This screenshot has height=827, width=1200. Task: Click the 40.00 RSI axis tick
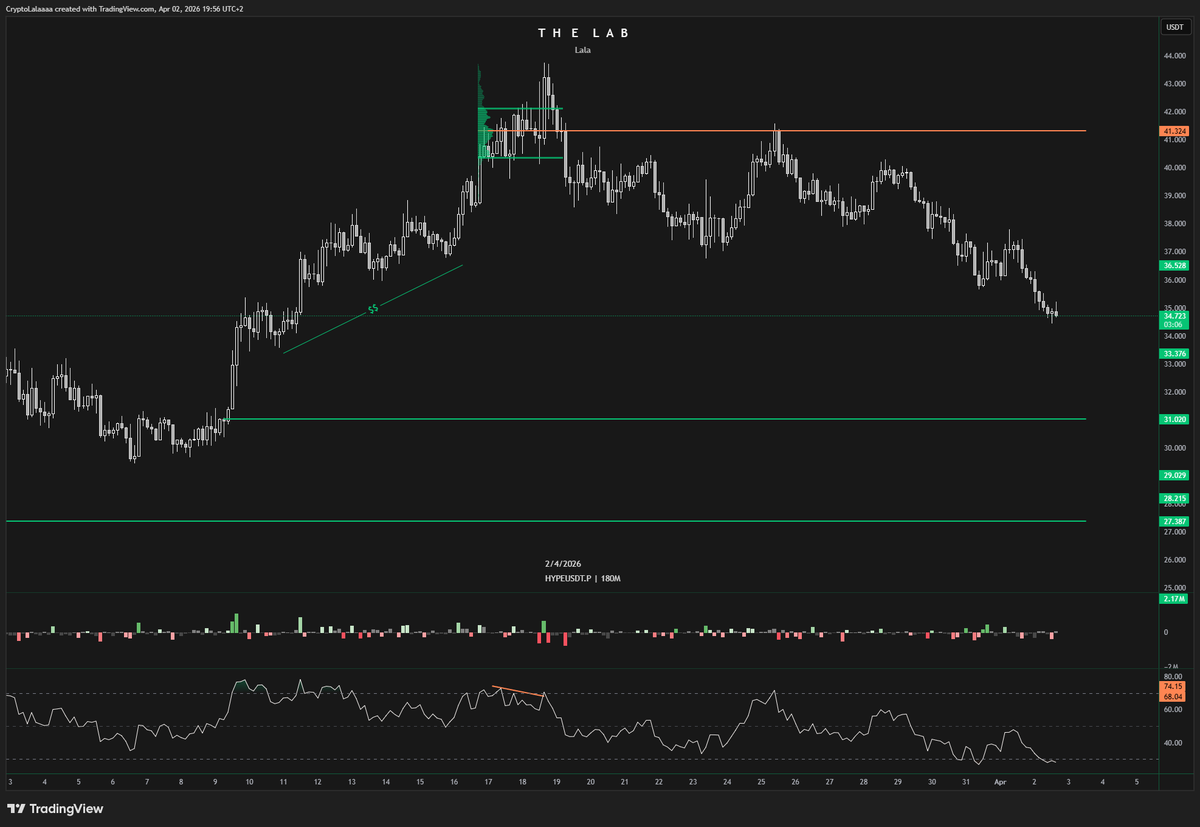click(1173, 742)
